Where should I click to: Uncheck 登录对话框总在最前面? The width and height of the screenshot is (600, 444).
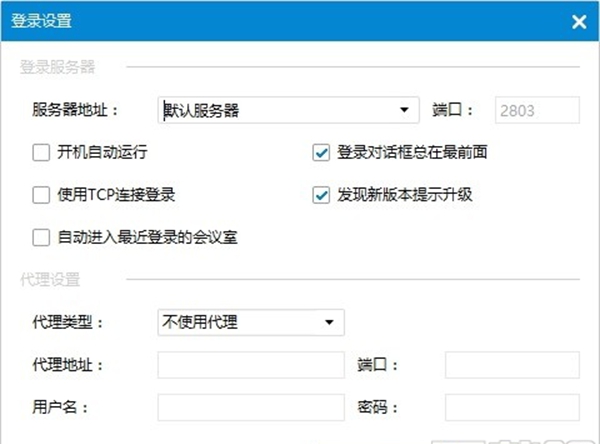point(321,152)
